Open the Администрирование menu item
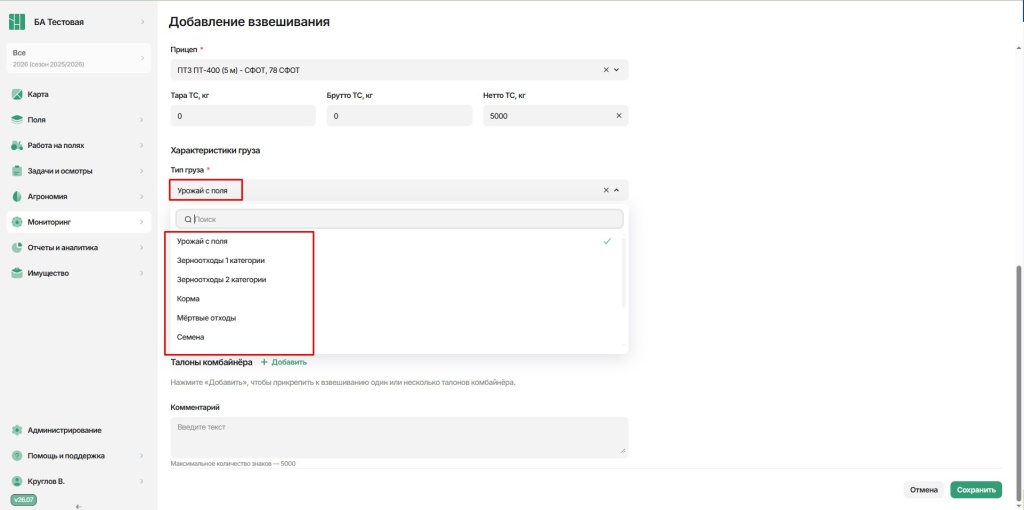 coord(78,430)
